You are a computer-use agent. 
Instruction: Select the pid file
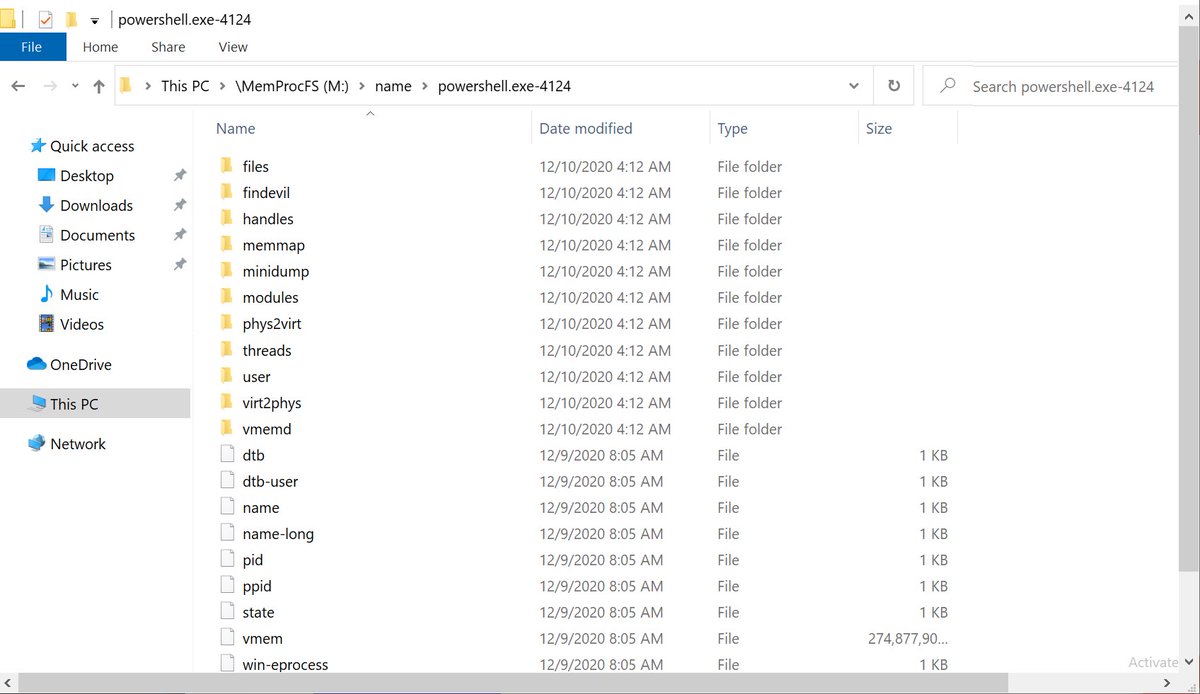[x=253, y=560]
